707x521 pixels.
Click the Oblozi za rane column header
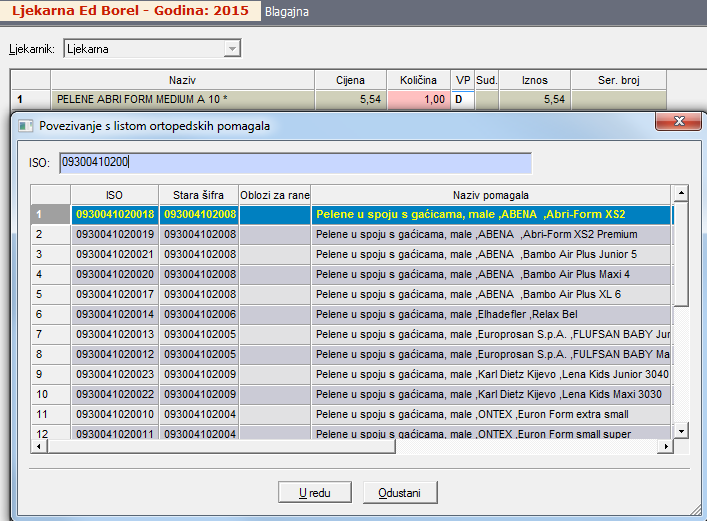click(x=275, y=194)
